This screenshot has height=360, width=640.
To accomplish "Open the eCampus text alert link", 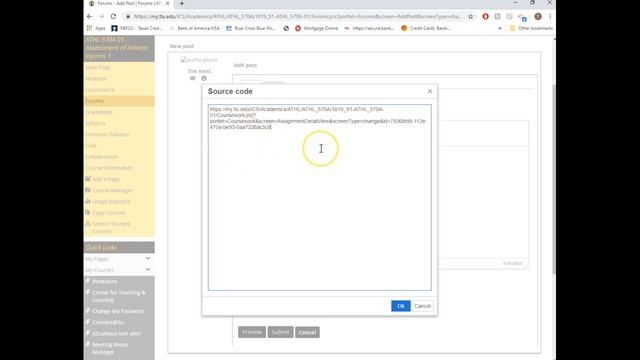I will (116, 333).
